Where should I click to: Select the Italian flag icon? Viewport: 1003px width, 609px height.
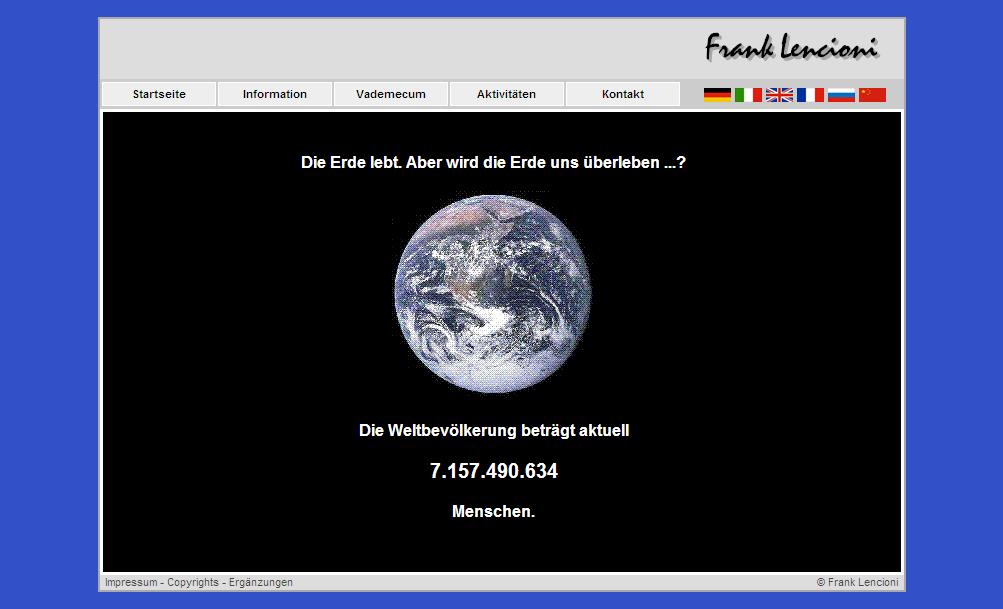pyautogui.click(x=748, y=95)
